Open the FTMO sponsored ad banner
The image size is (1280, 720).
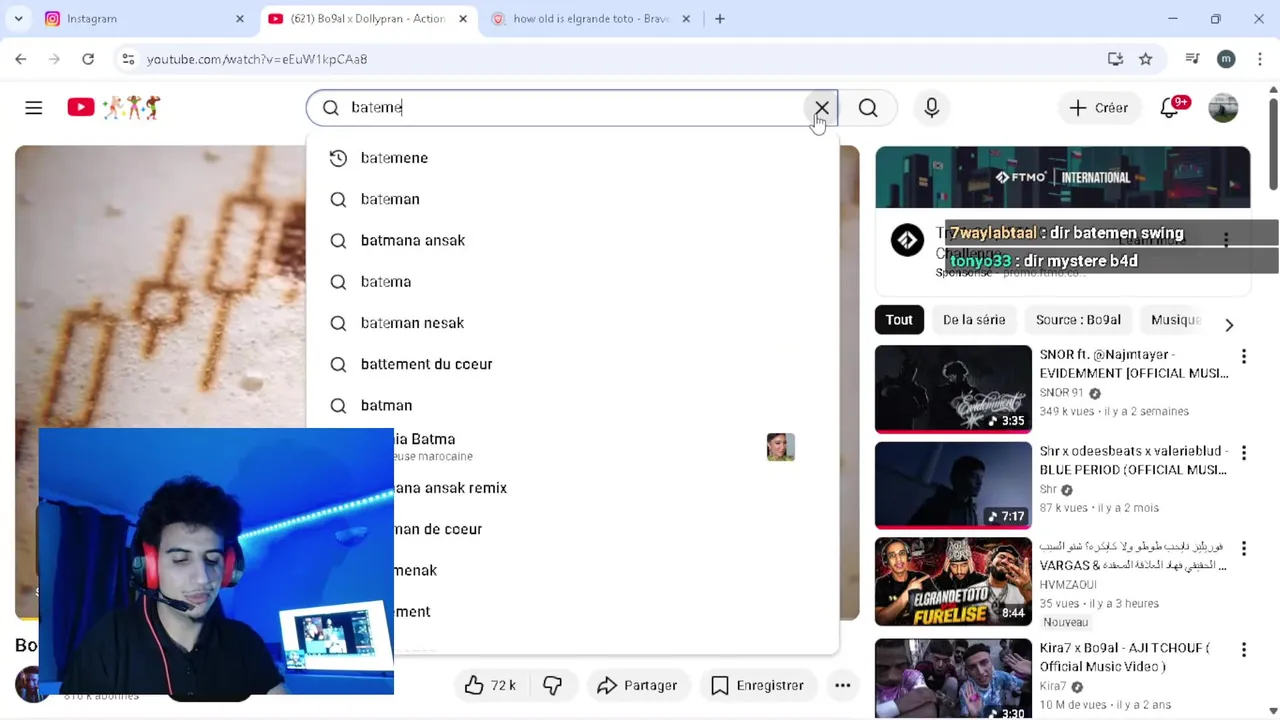point(1062,177)
